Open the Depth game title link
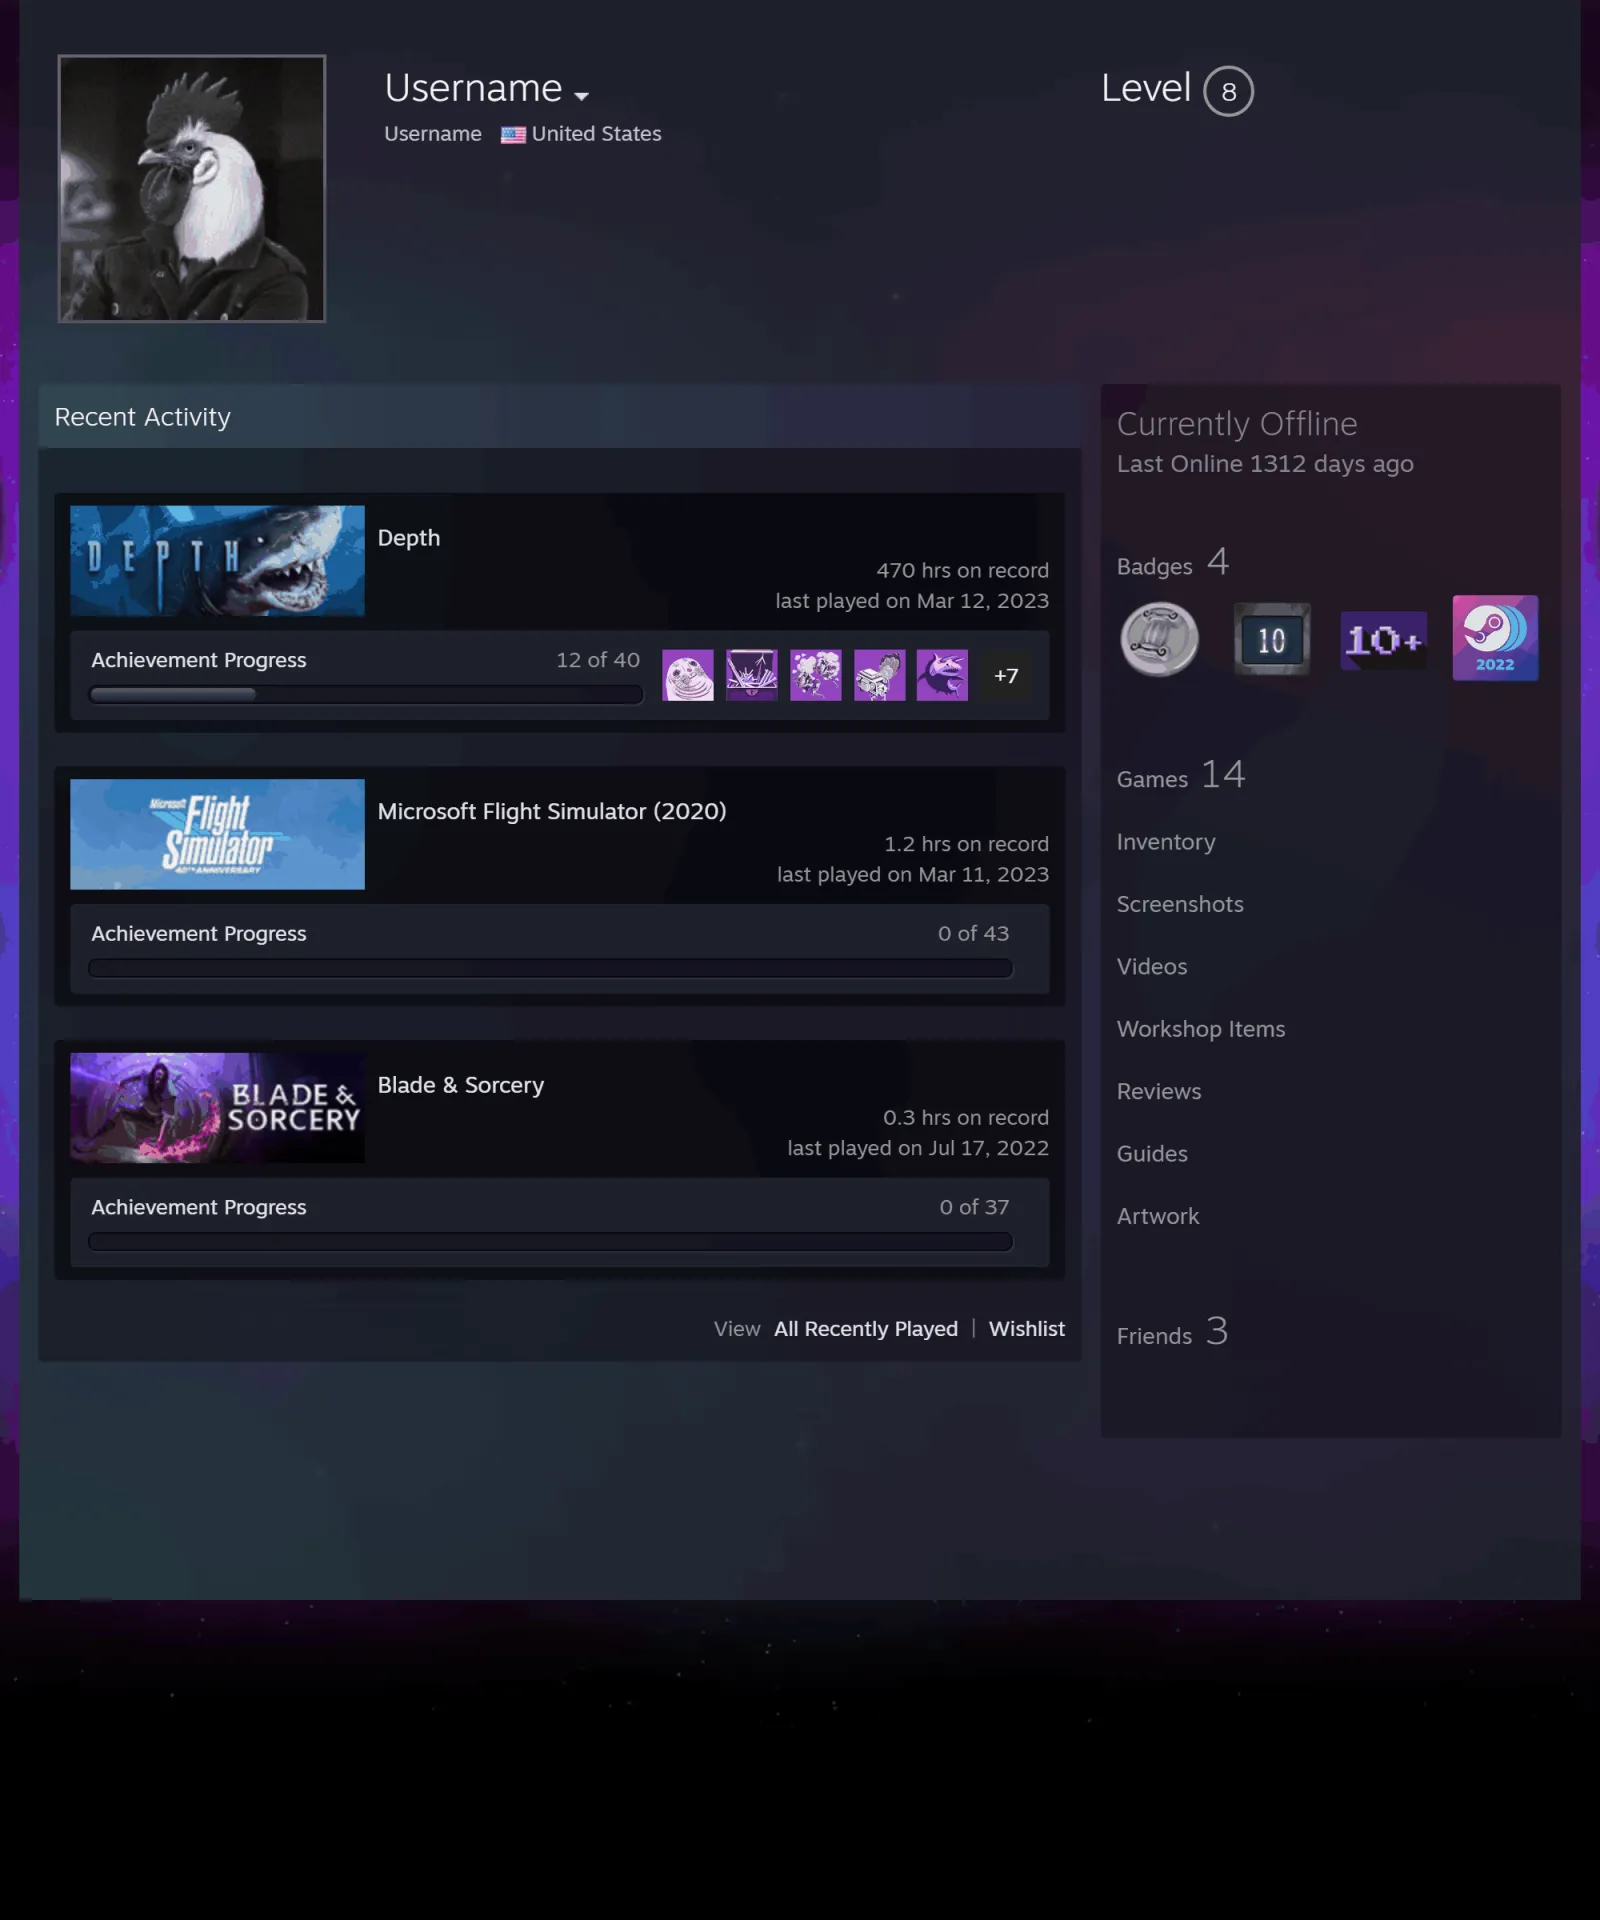1600x1920 pixels. click(408, 538)
